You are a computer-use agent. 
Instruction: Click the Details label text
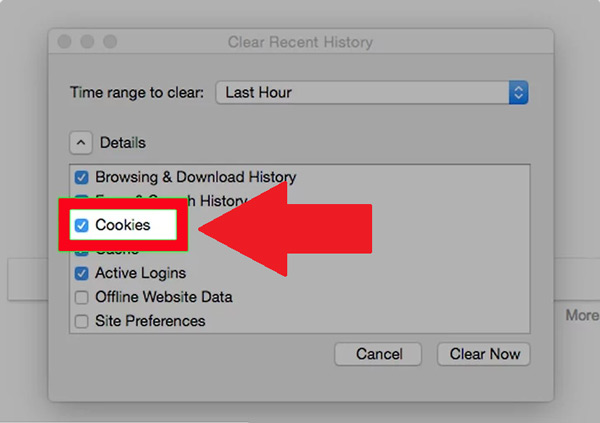pyautogui.click(x=123, y=143)
